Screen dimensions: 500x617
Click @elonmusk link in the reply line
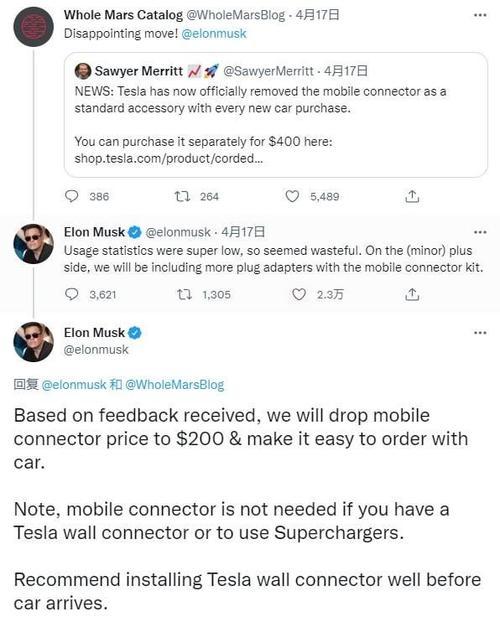pyautogui.click(x=74, y=384)
